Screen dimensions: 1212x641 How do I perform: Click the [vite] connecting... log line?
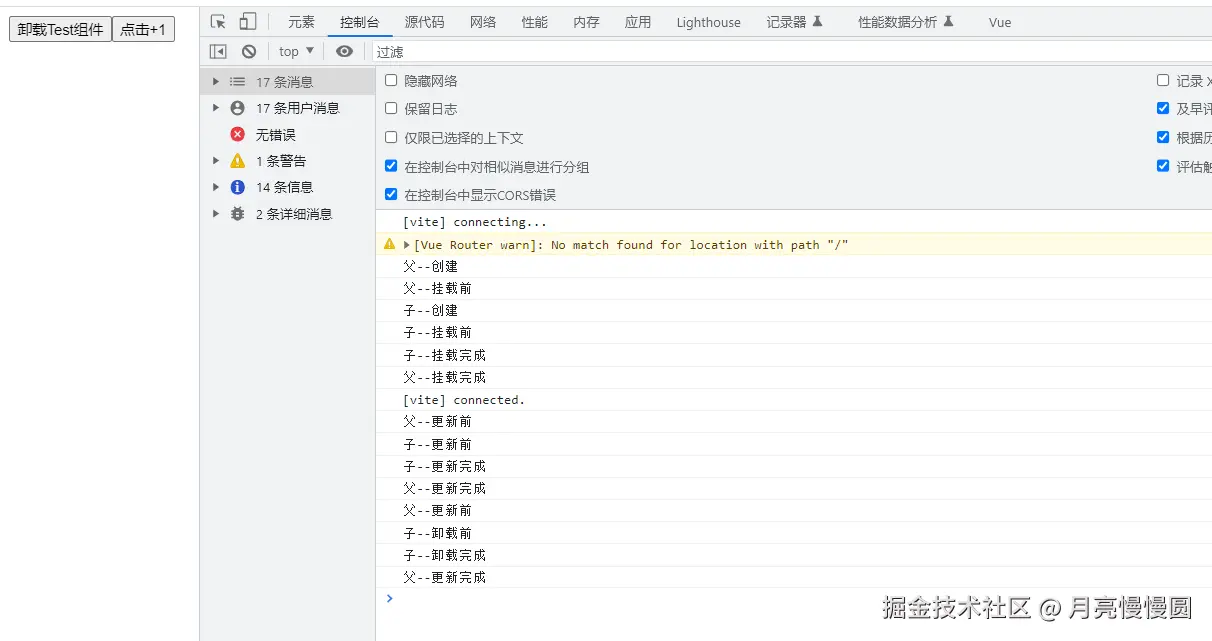point(794,222)
